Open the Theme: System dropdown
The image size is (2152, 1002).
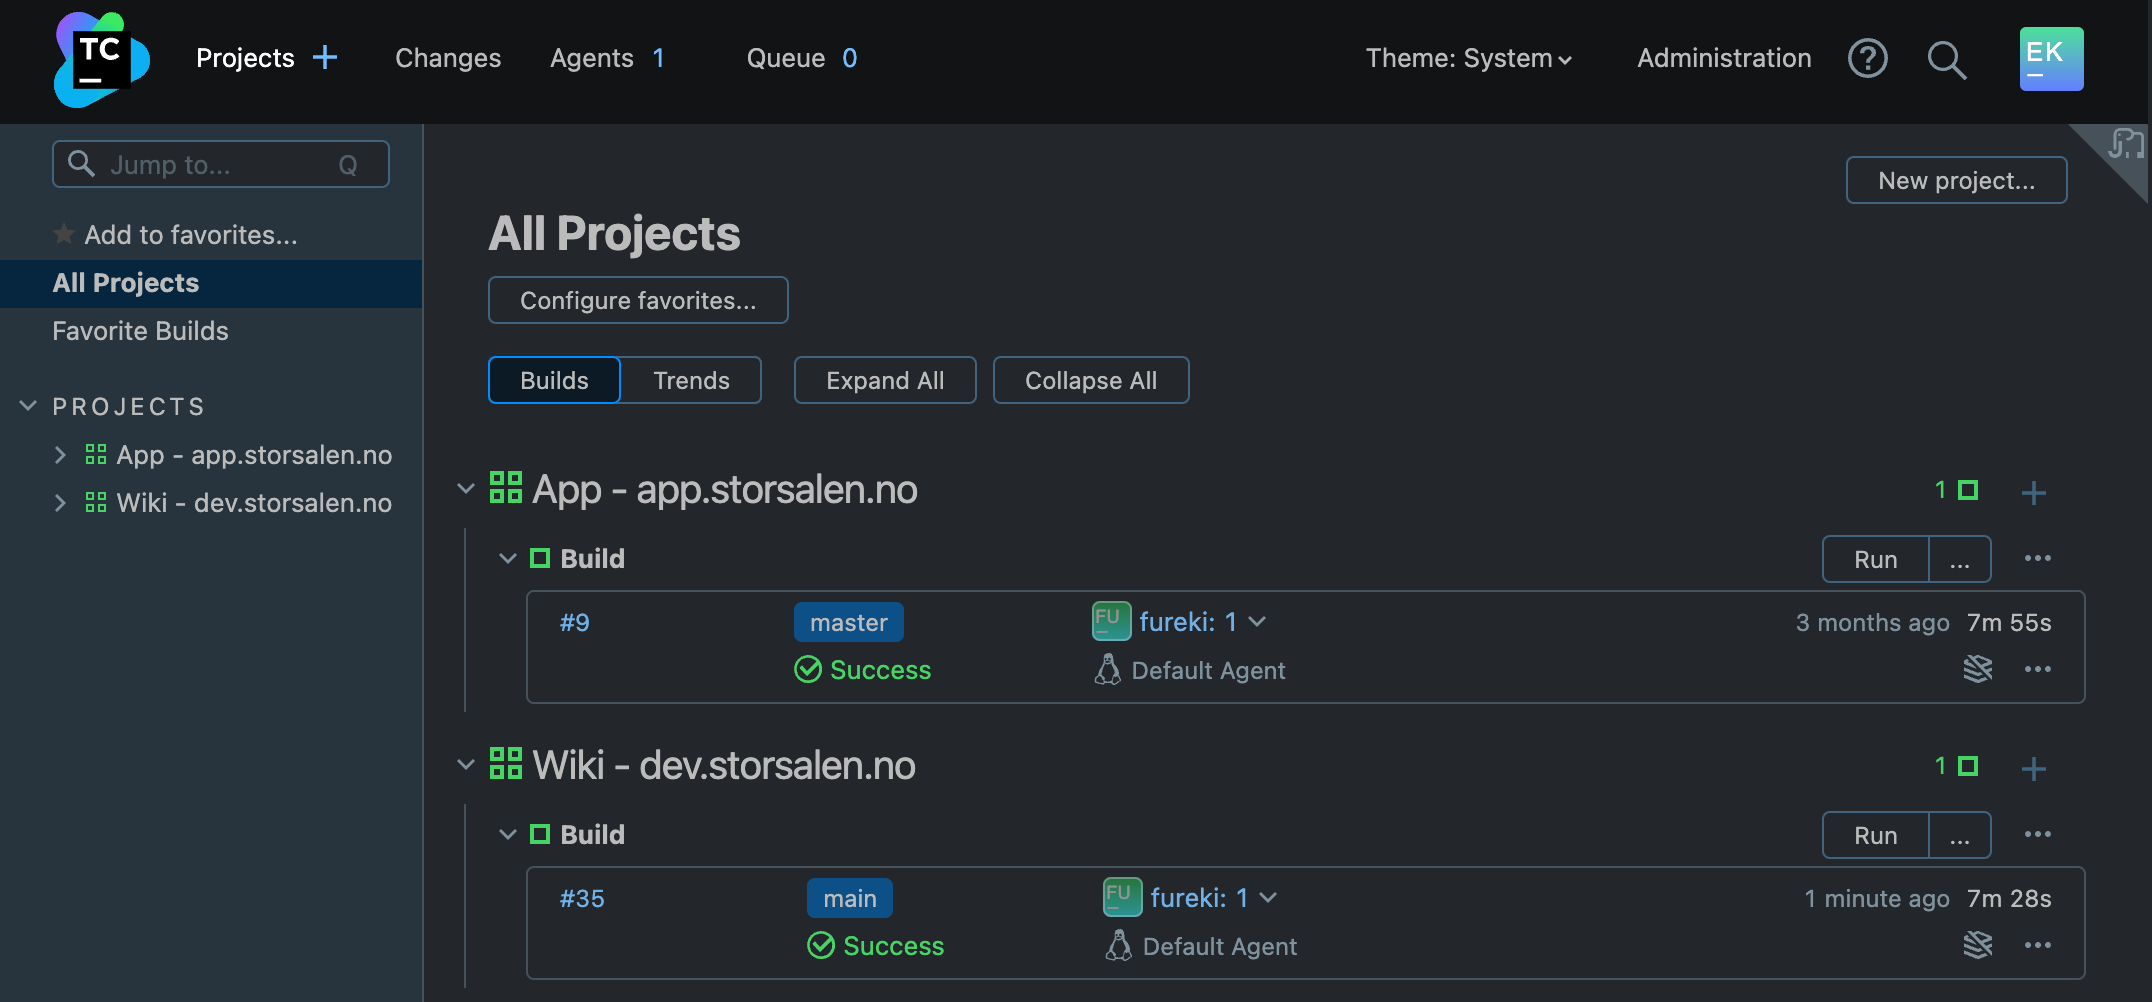pos(1468,59)
